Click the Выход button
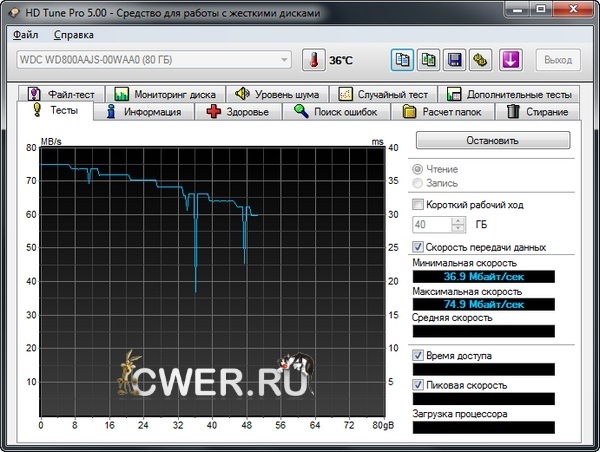The width and height of the screenshot is (600, 452). [558, 60]
